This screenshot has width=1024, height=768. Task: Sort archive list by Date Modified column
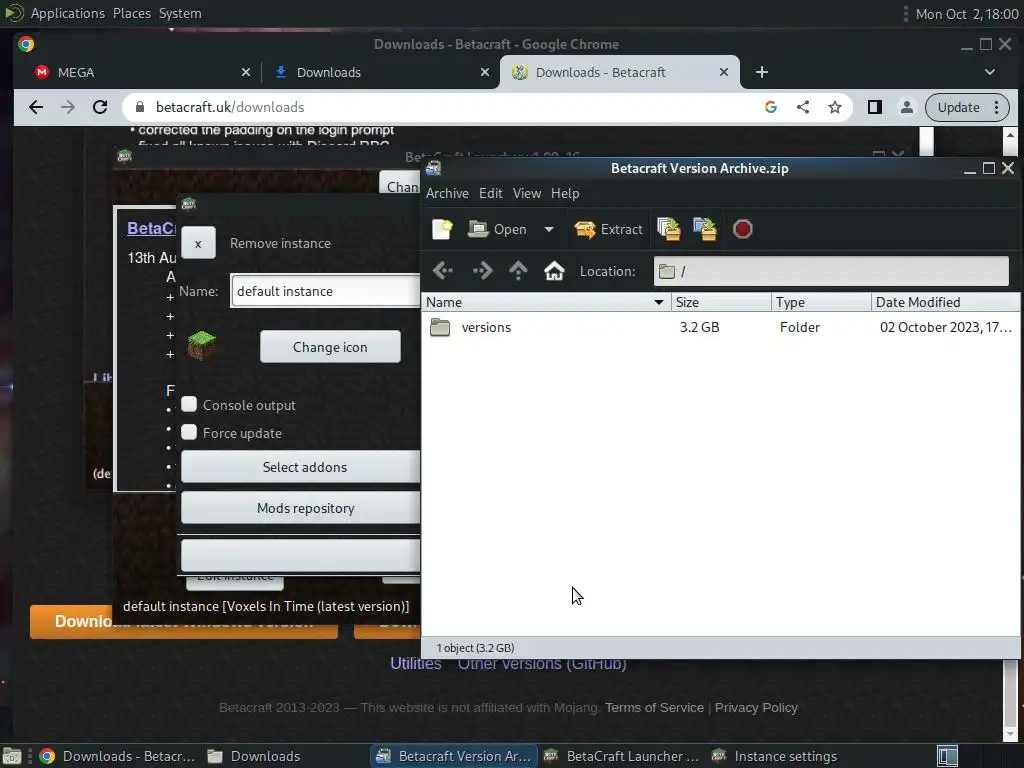pos(945,302)
